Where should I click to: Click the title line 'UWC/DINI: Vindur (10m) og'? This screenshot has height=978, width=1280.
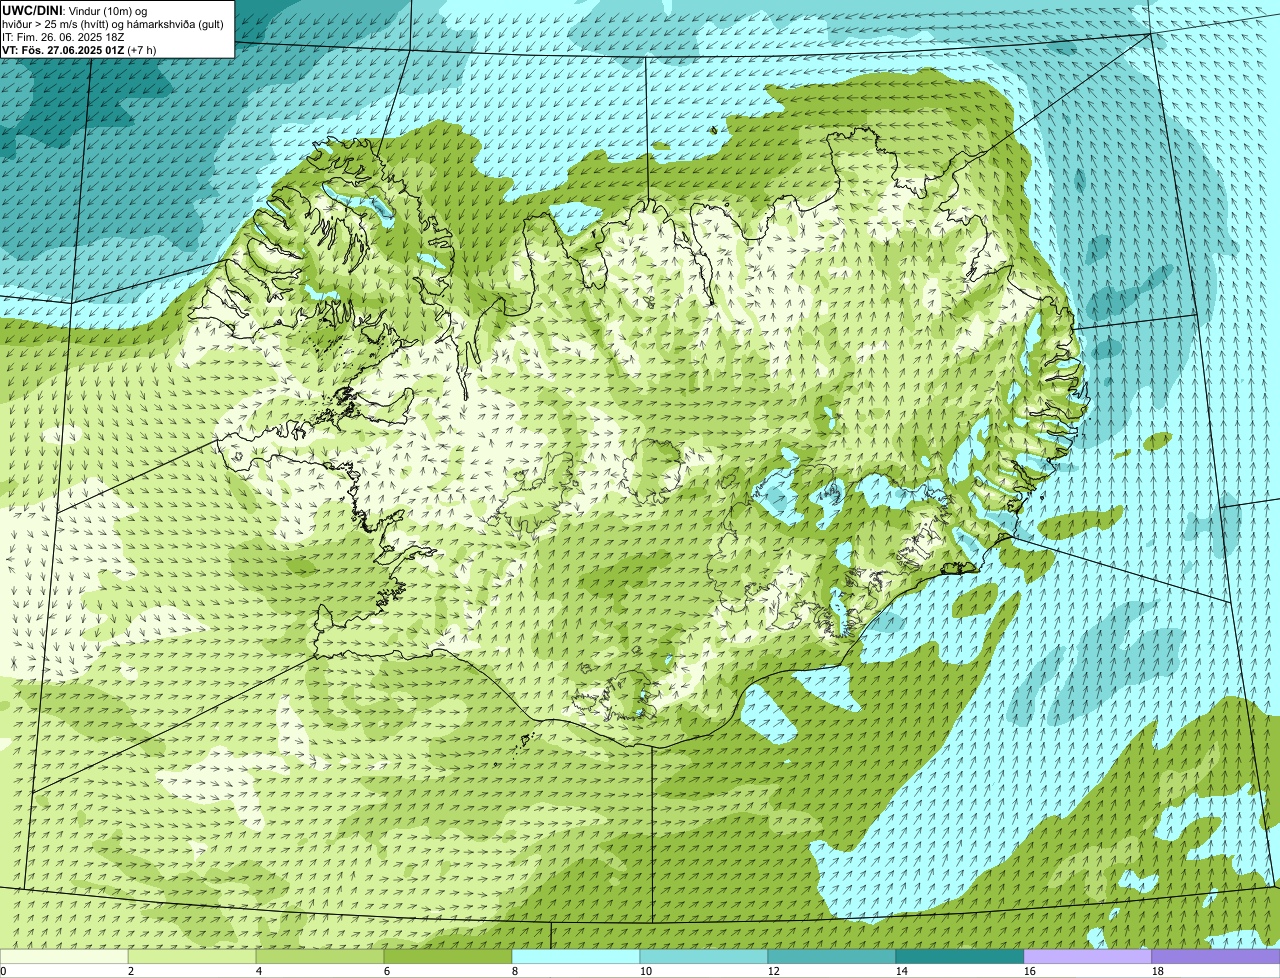coord(75,10)
